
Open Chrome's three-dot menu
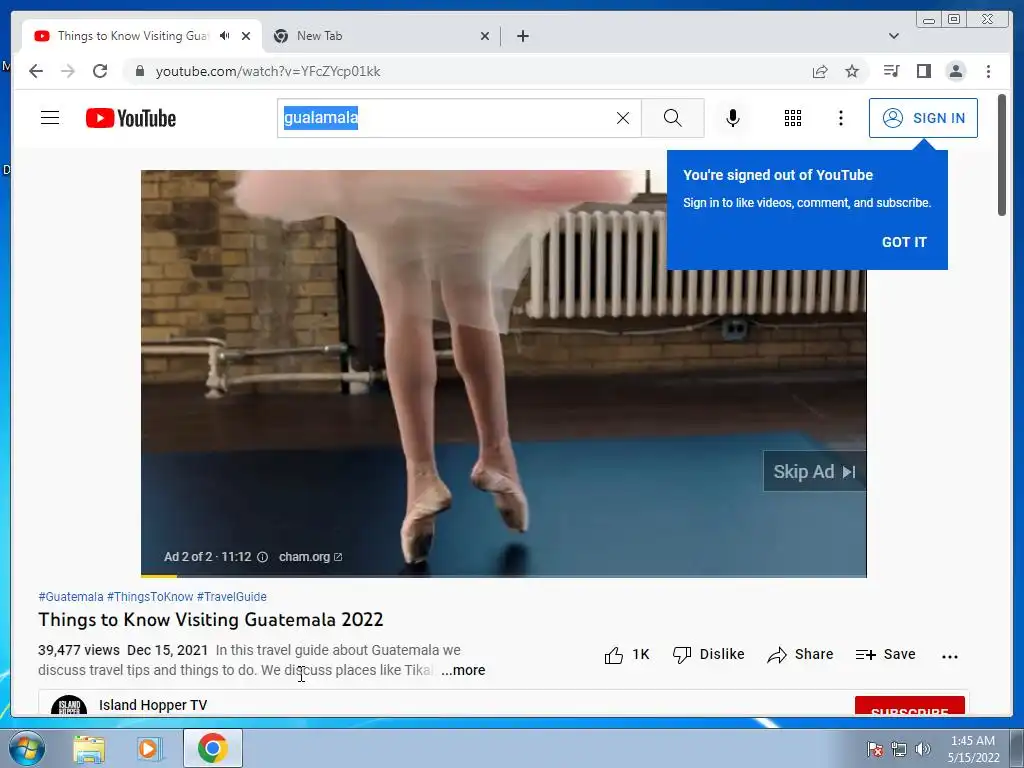[x=989, y=71]
